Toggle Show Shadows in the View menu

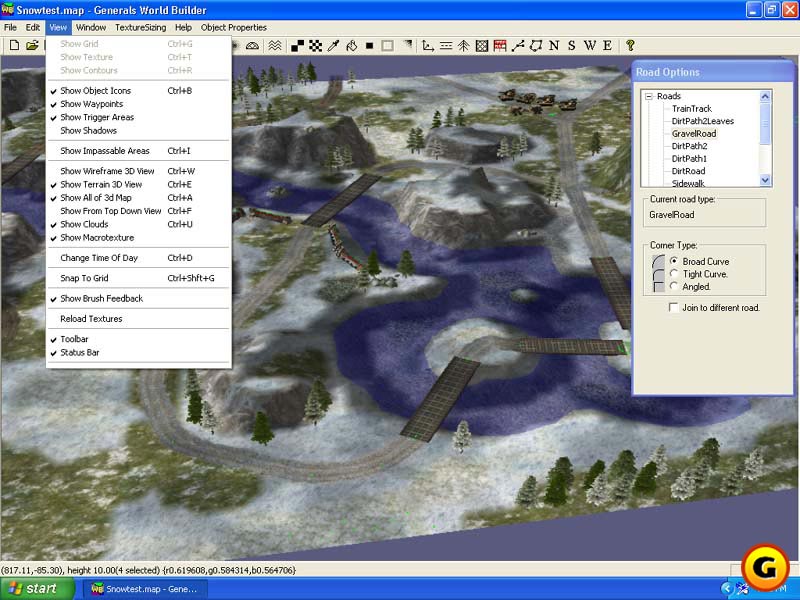tap(138, 131)
